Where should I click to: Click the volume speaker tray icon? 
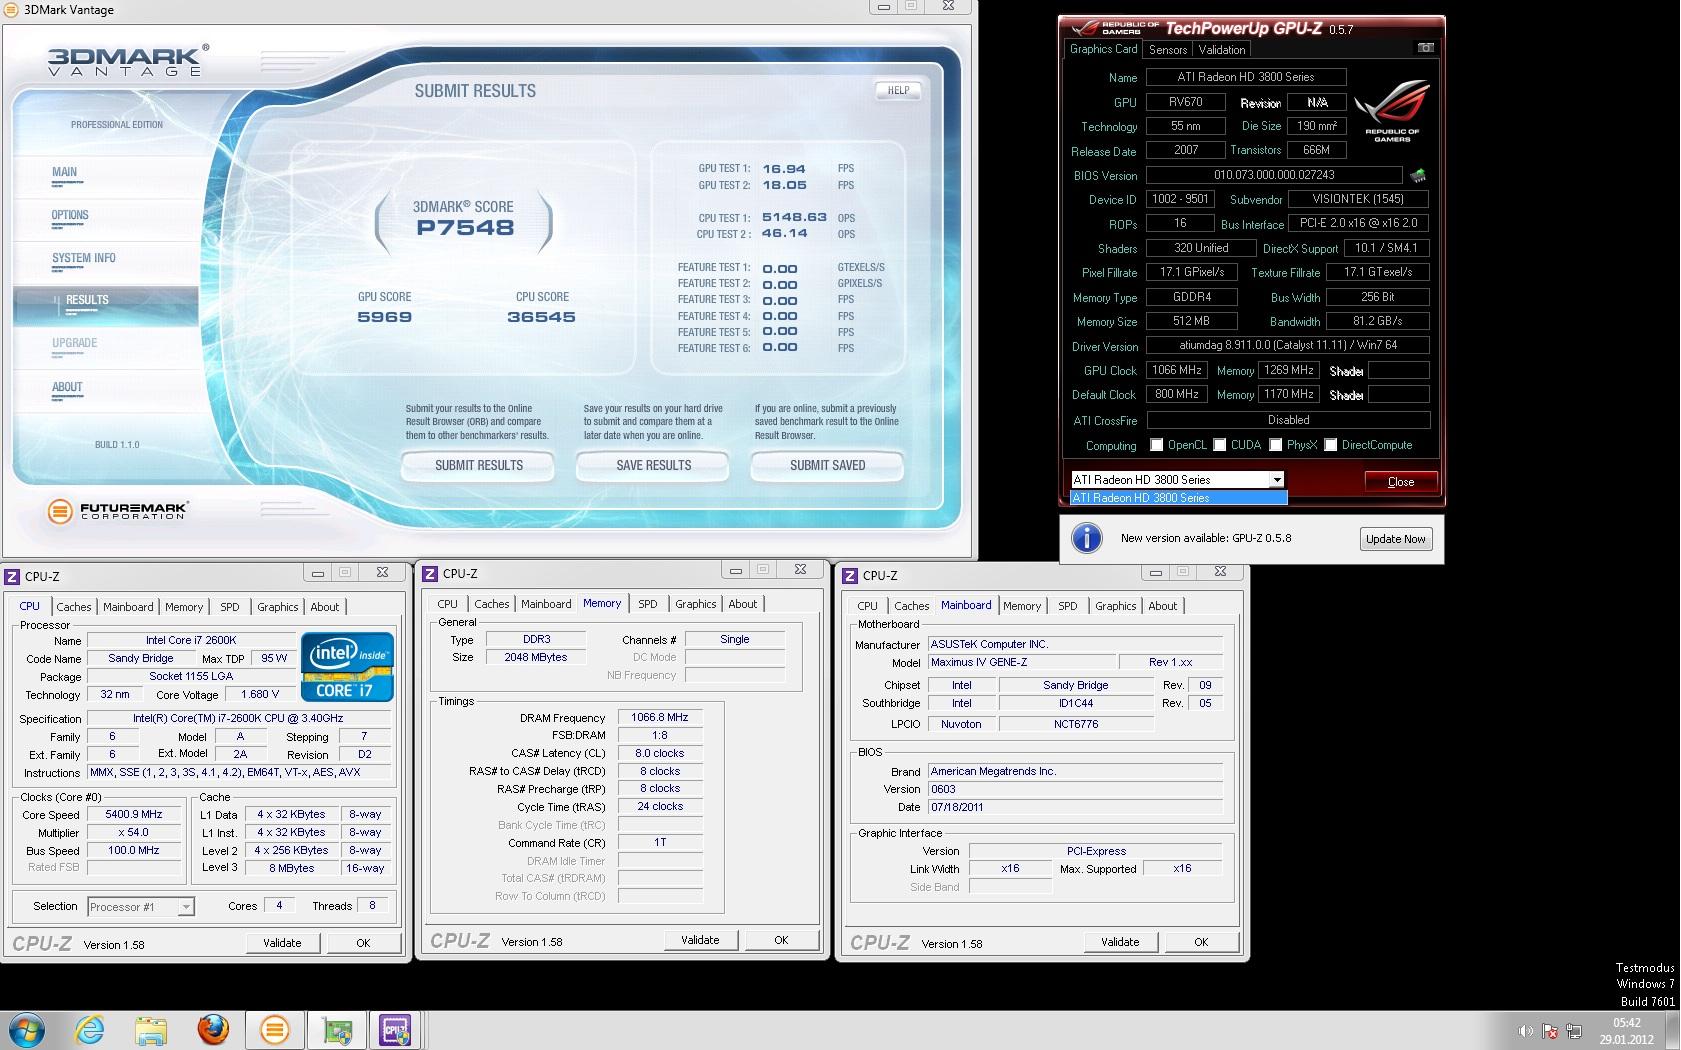1526,1031
